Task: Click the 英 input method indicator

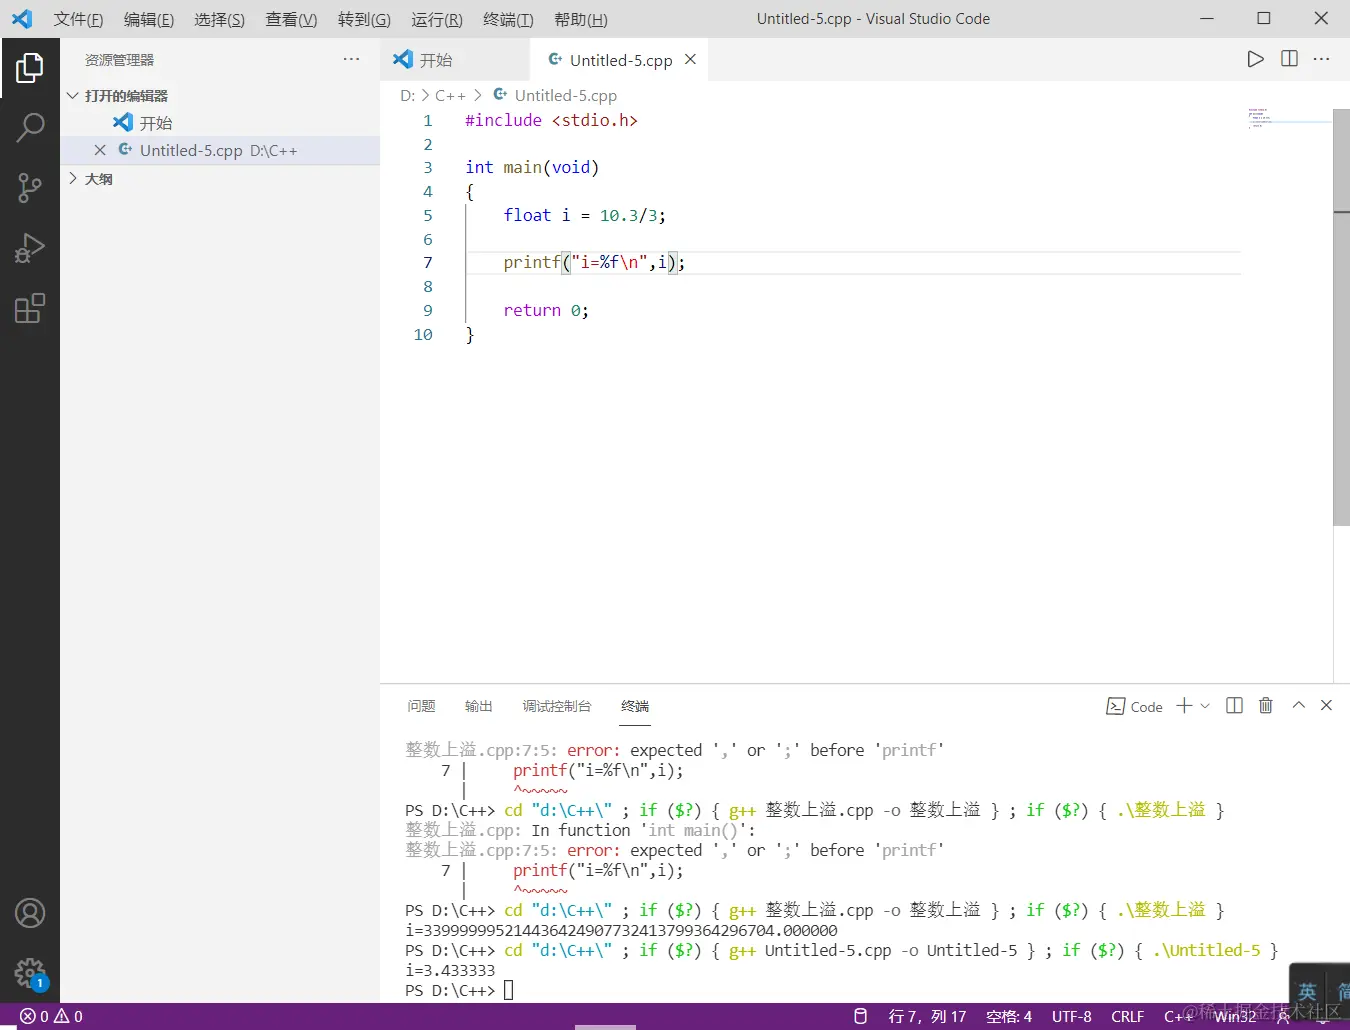Action: click(1307, 992)
